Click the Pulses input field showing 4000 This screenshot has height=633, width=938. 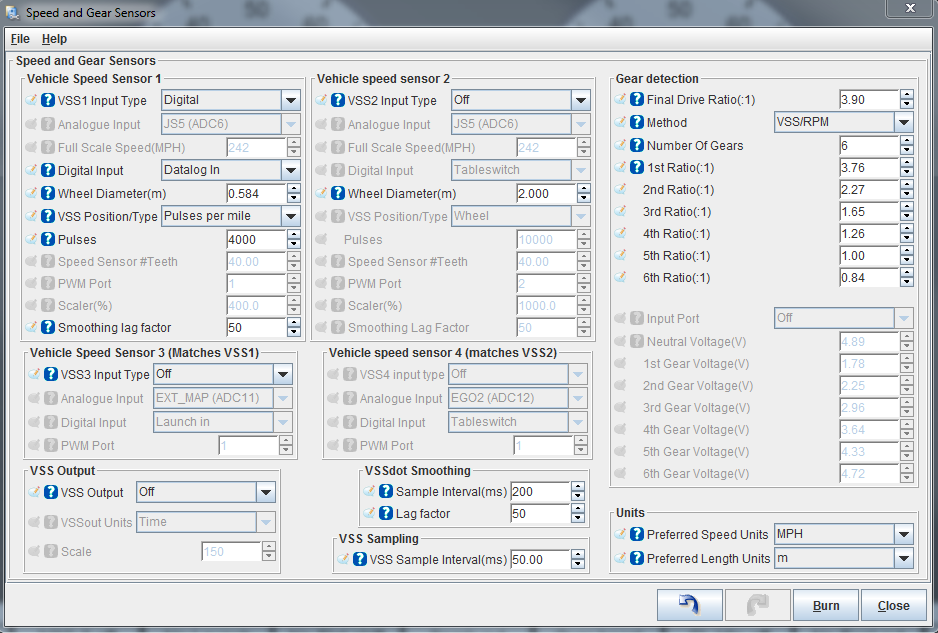tap(256, 239)
